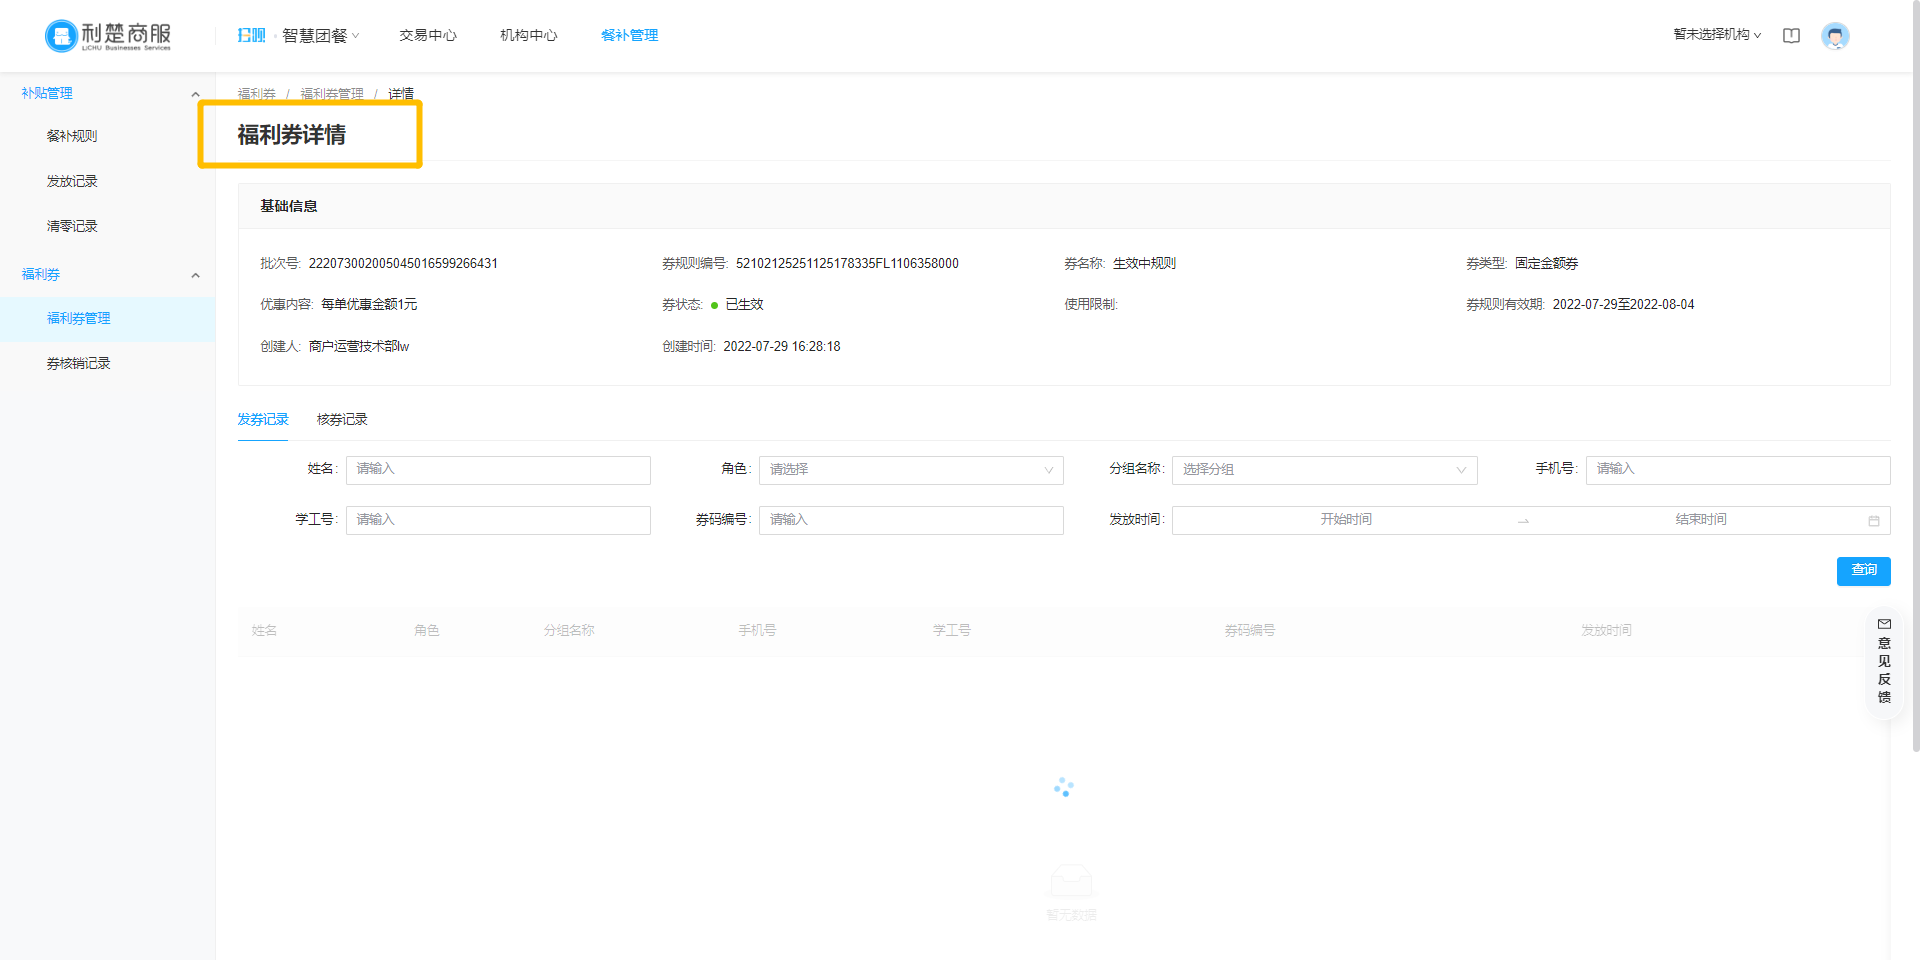Viewport: 1920px width, 960px height.
Task: Open the 智慧团餐 dropdown
Action: coord(320,36)
